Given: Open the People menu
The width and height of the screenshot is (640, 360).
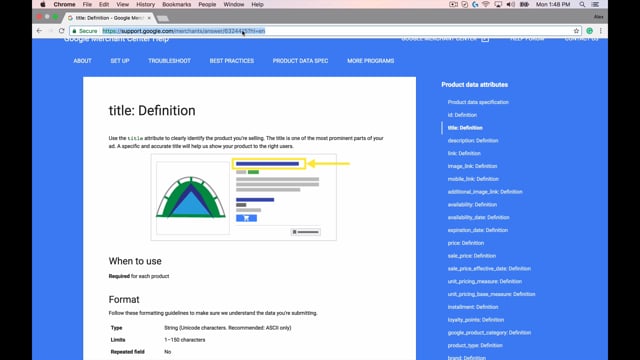Looking at the screenshot, I should [x=207, y=4].
